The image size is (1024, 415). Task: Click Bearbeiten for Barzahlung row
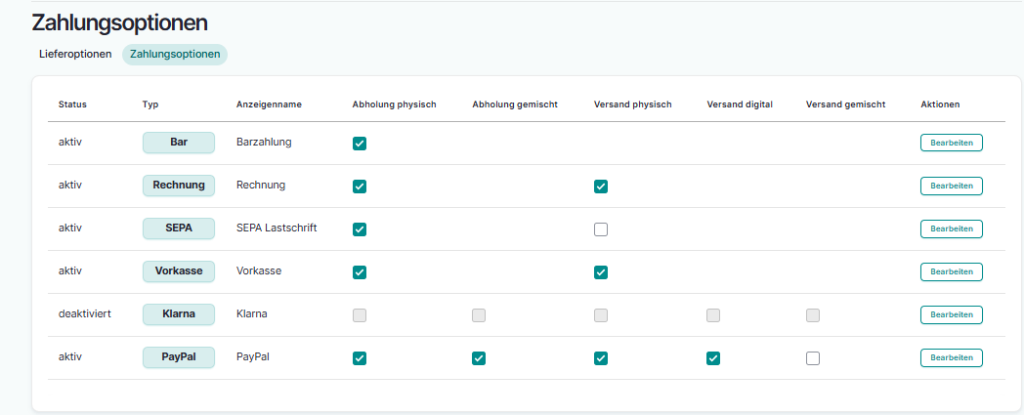[x=951, y=143]
